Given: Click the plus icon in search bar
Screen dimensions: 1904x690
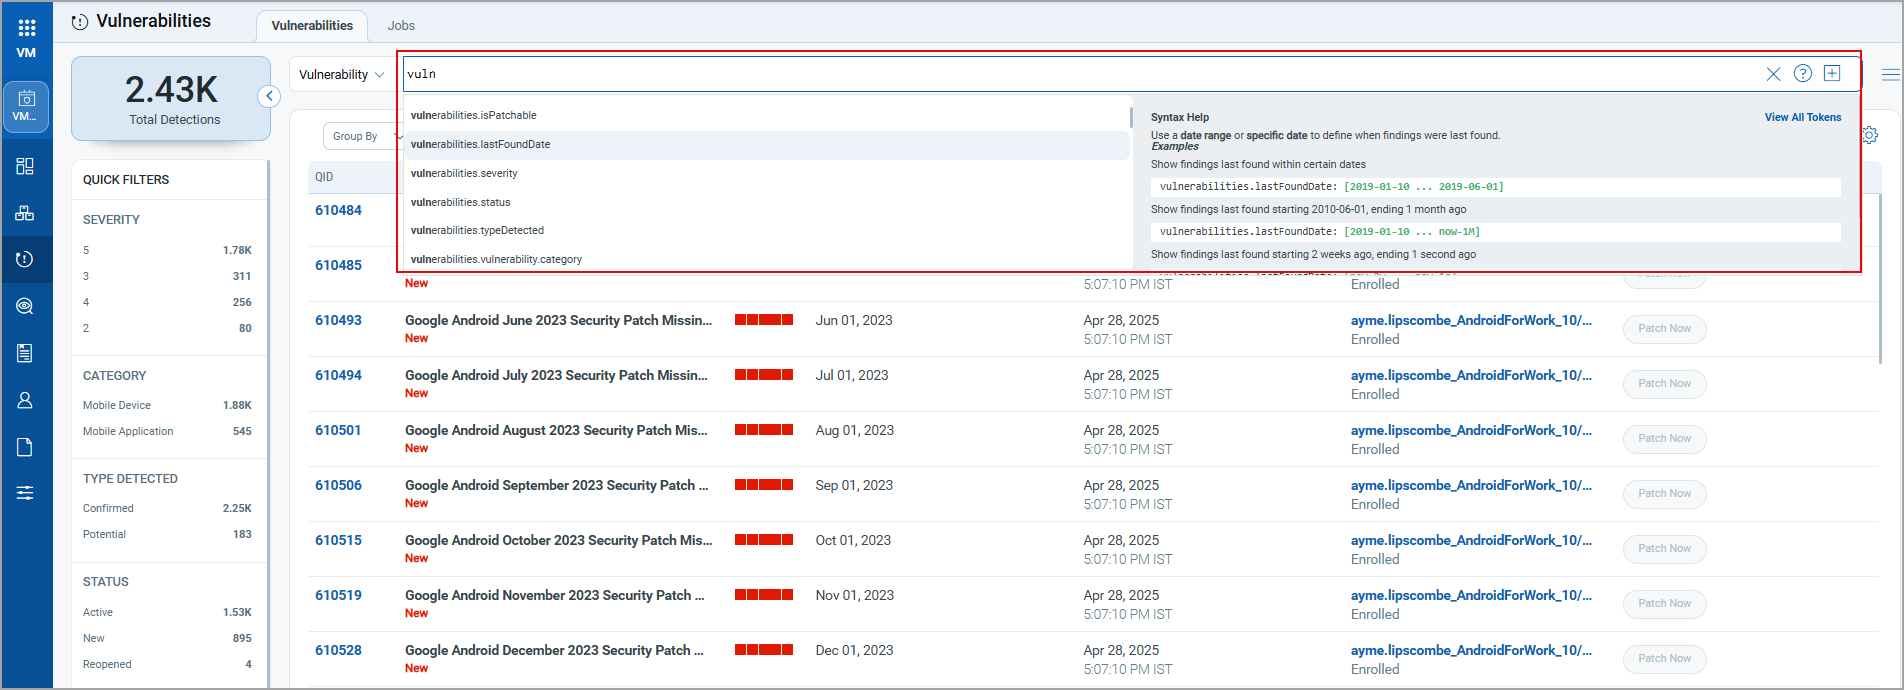Looking at the screenshot, I should [1832, 73].
